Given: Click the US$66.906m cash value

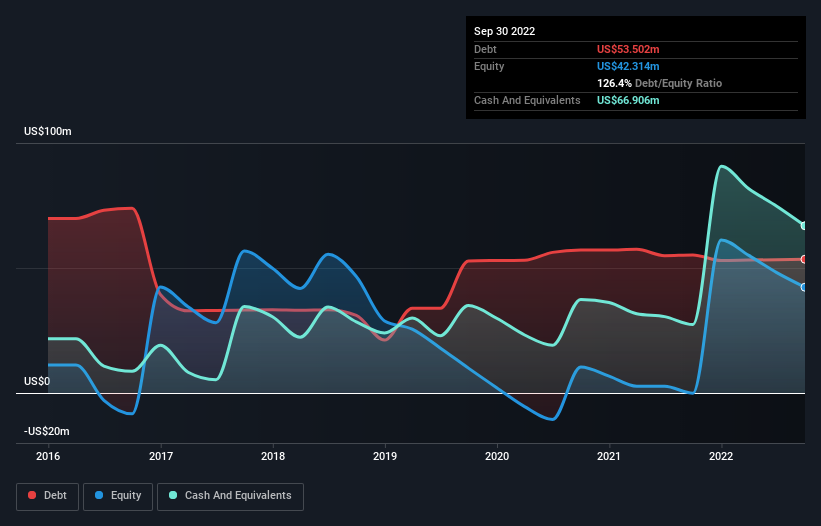Looking at the screenshot, I should 628,100.
